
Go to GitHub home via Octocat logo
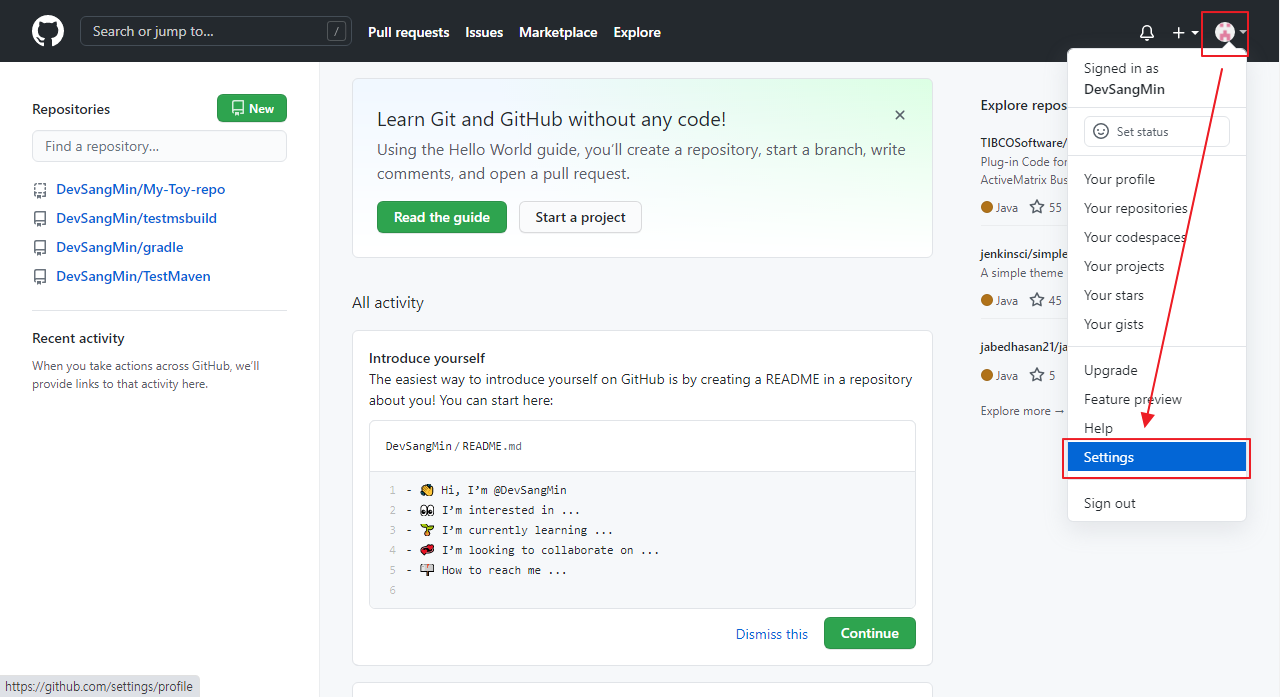coord(48,31)
